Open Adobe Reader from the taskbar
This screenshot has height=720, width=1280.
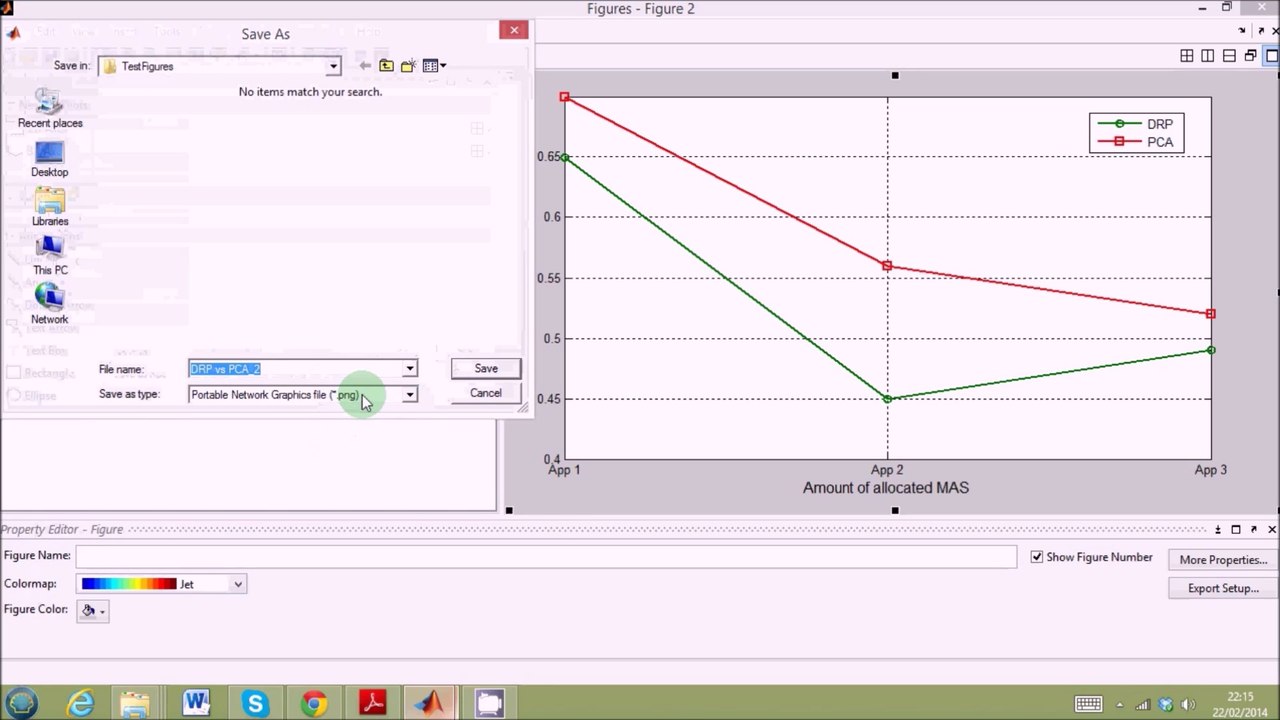click(x=373, y=703)
